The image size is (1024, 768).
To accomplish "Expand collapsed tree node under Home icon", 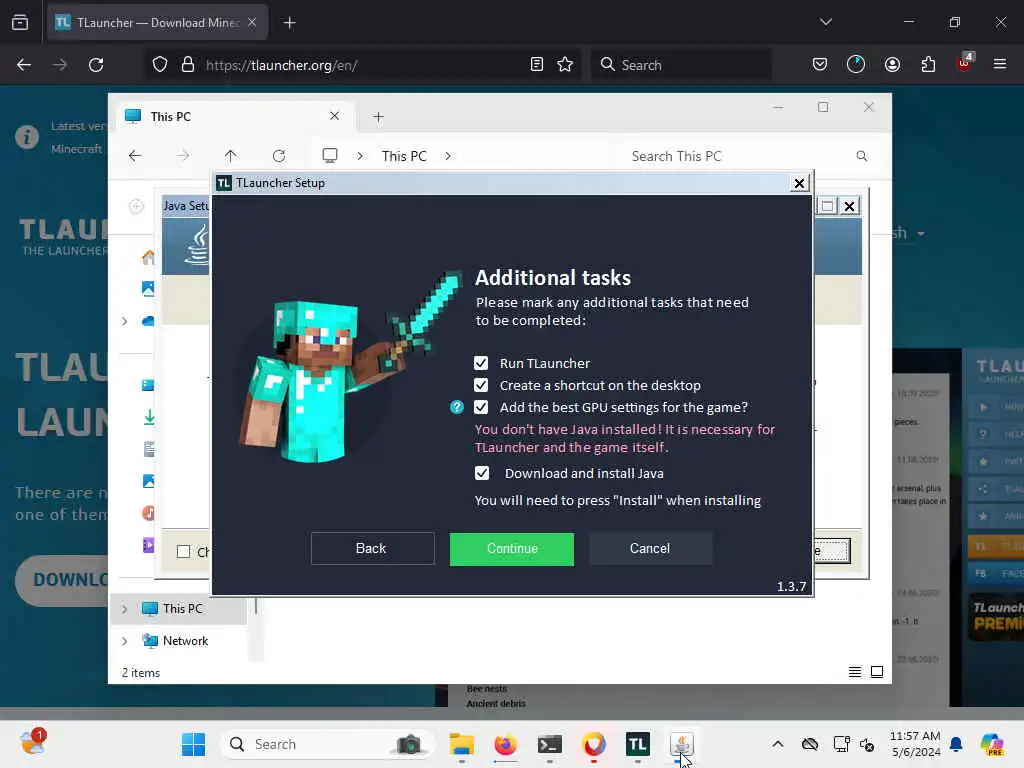I will point(124,321).
